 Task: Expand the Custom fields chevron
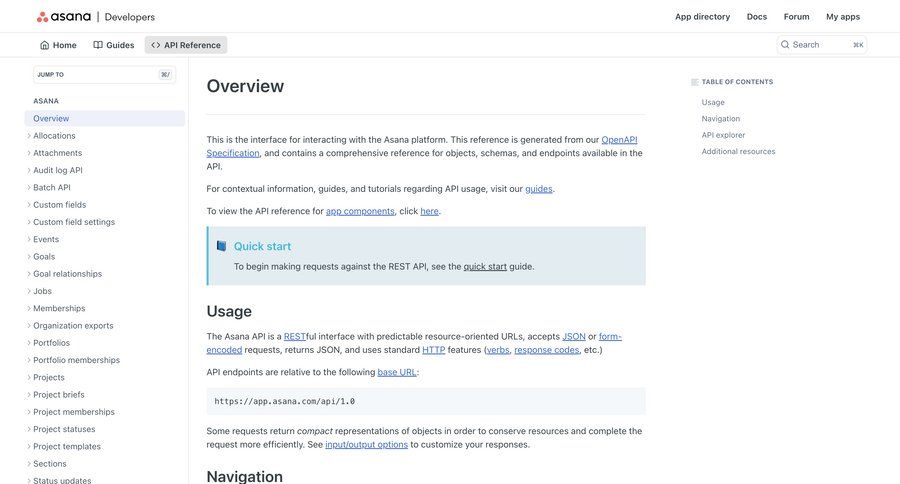(x=29, y=204)
